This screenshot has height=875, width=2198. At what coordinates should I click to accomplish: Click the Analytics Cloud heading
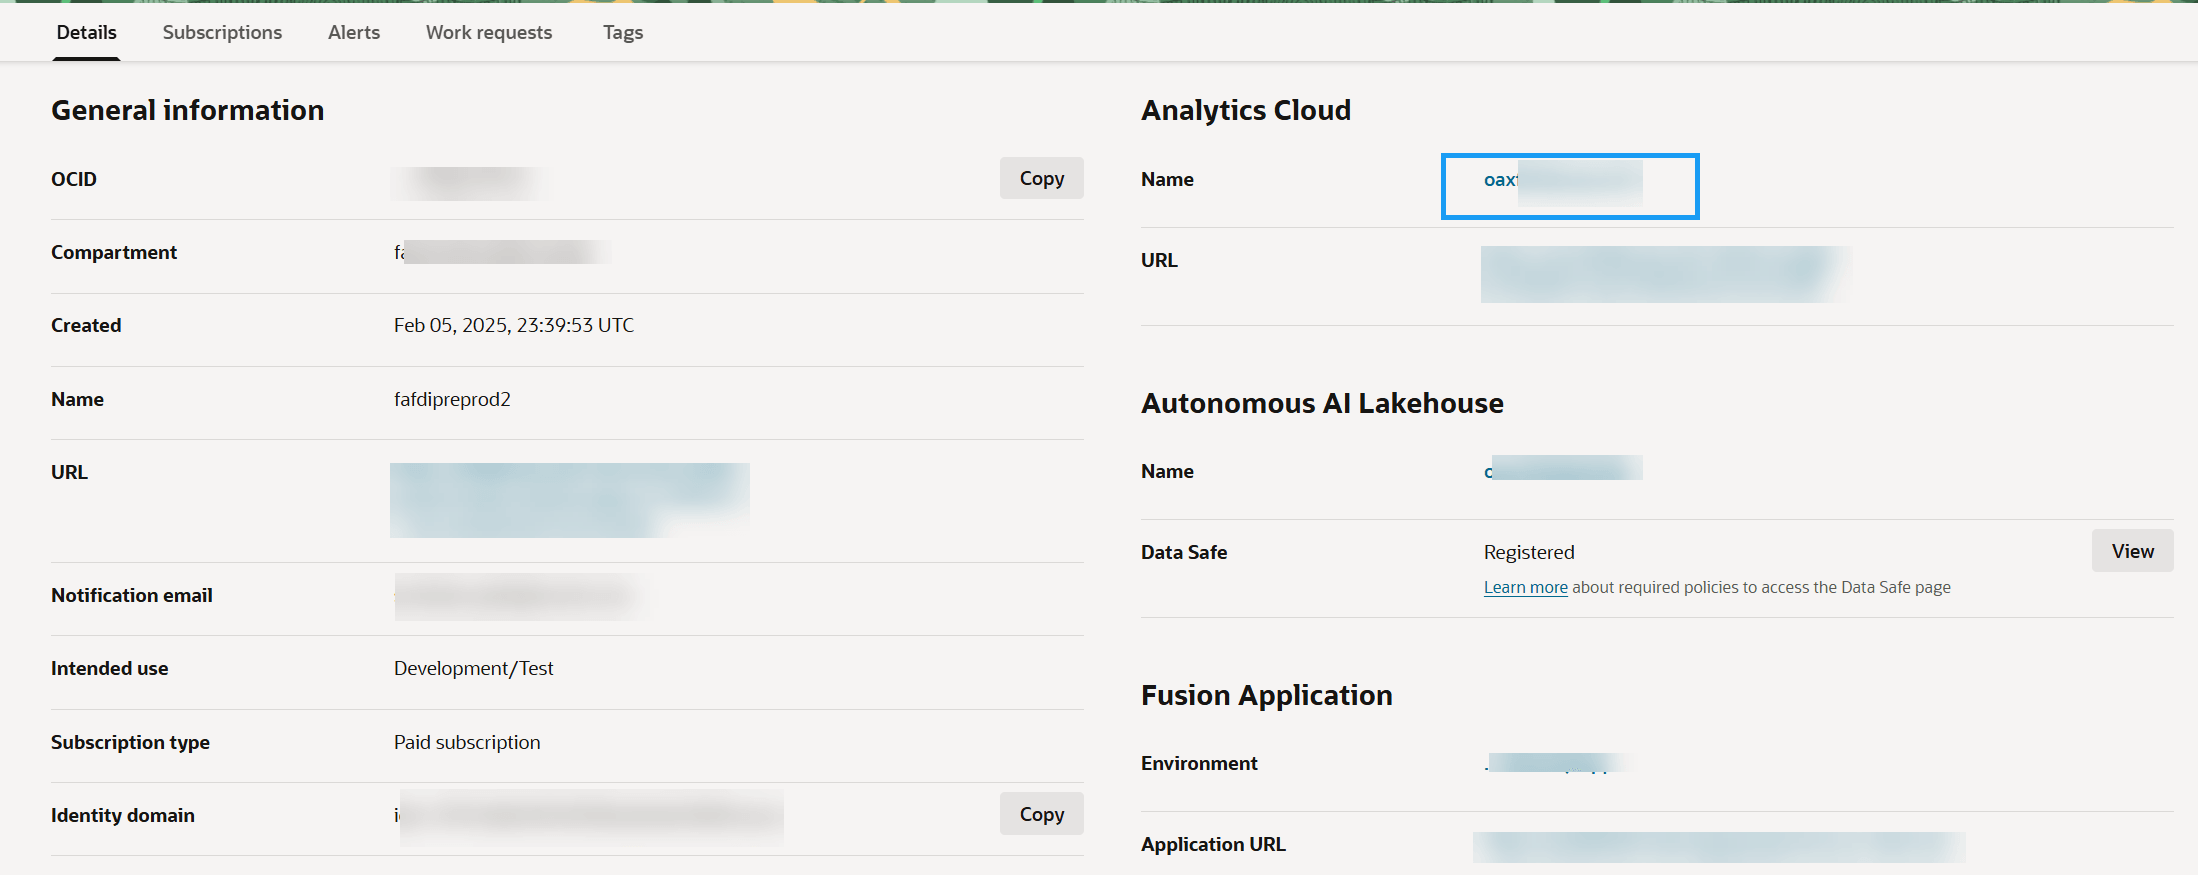tap(1246, 110)
